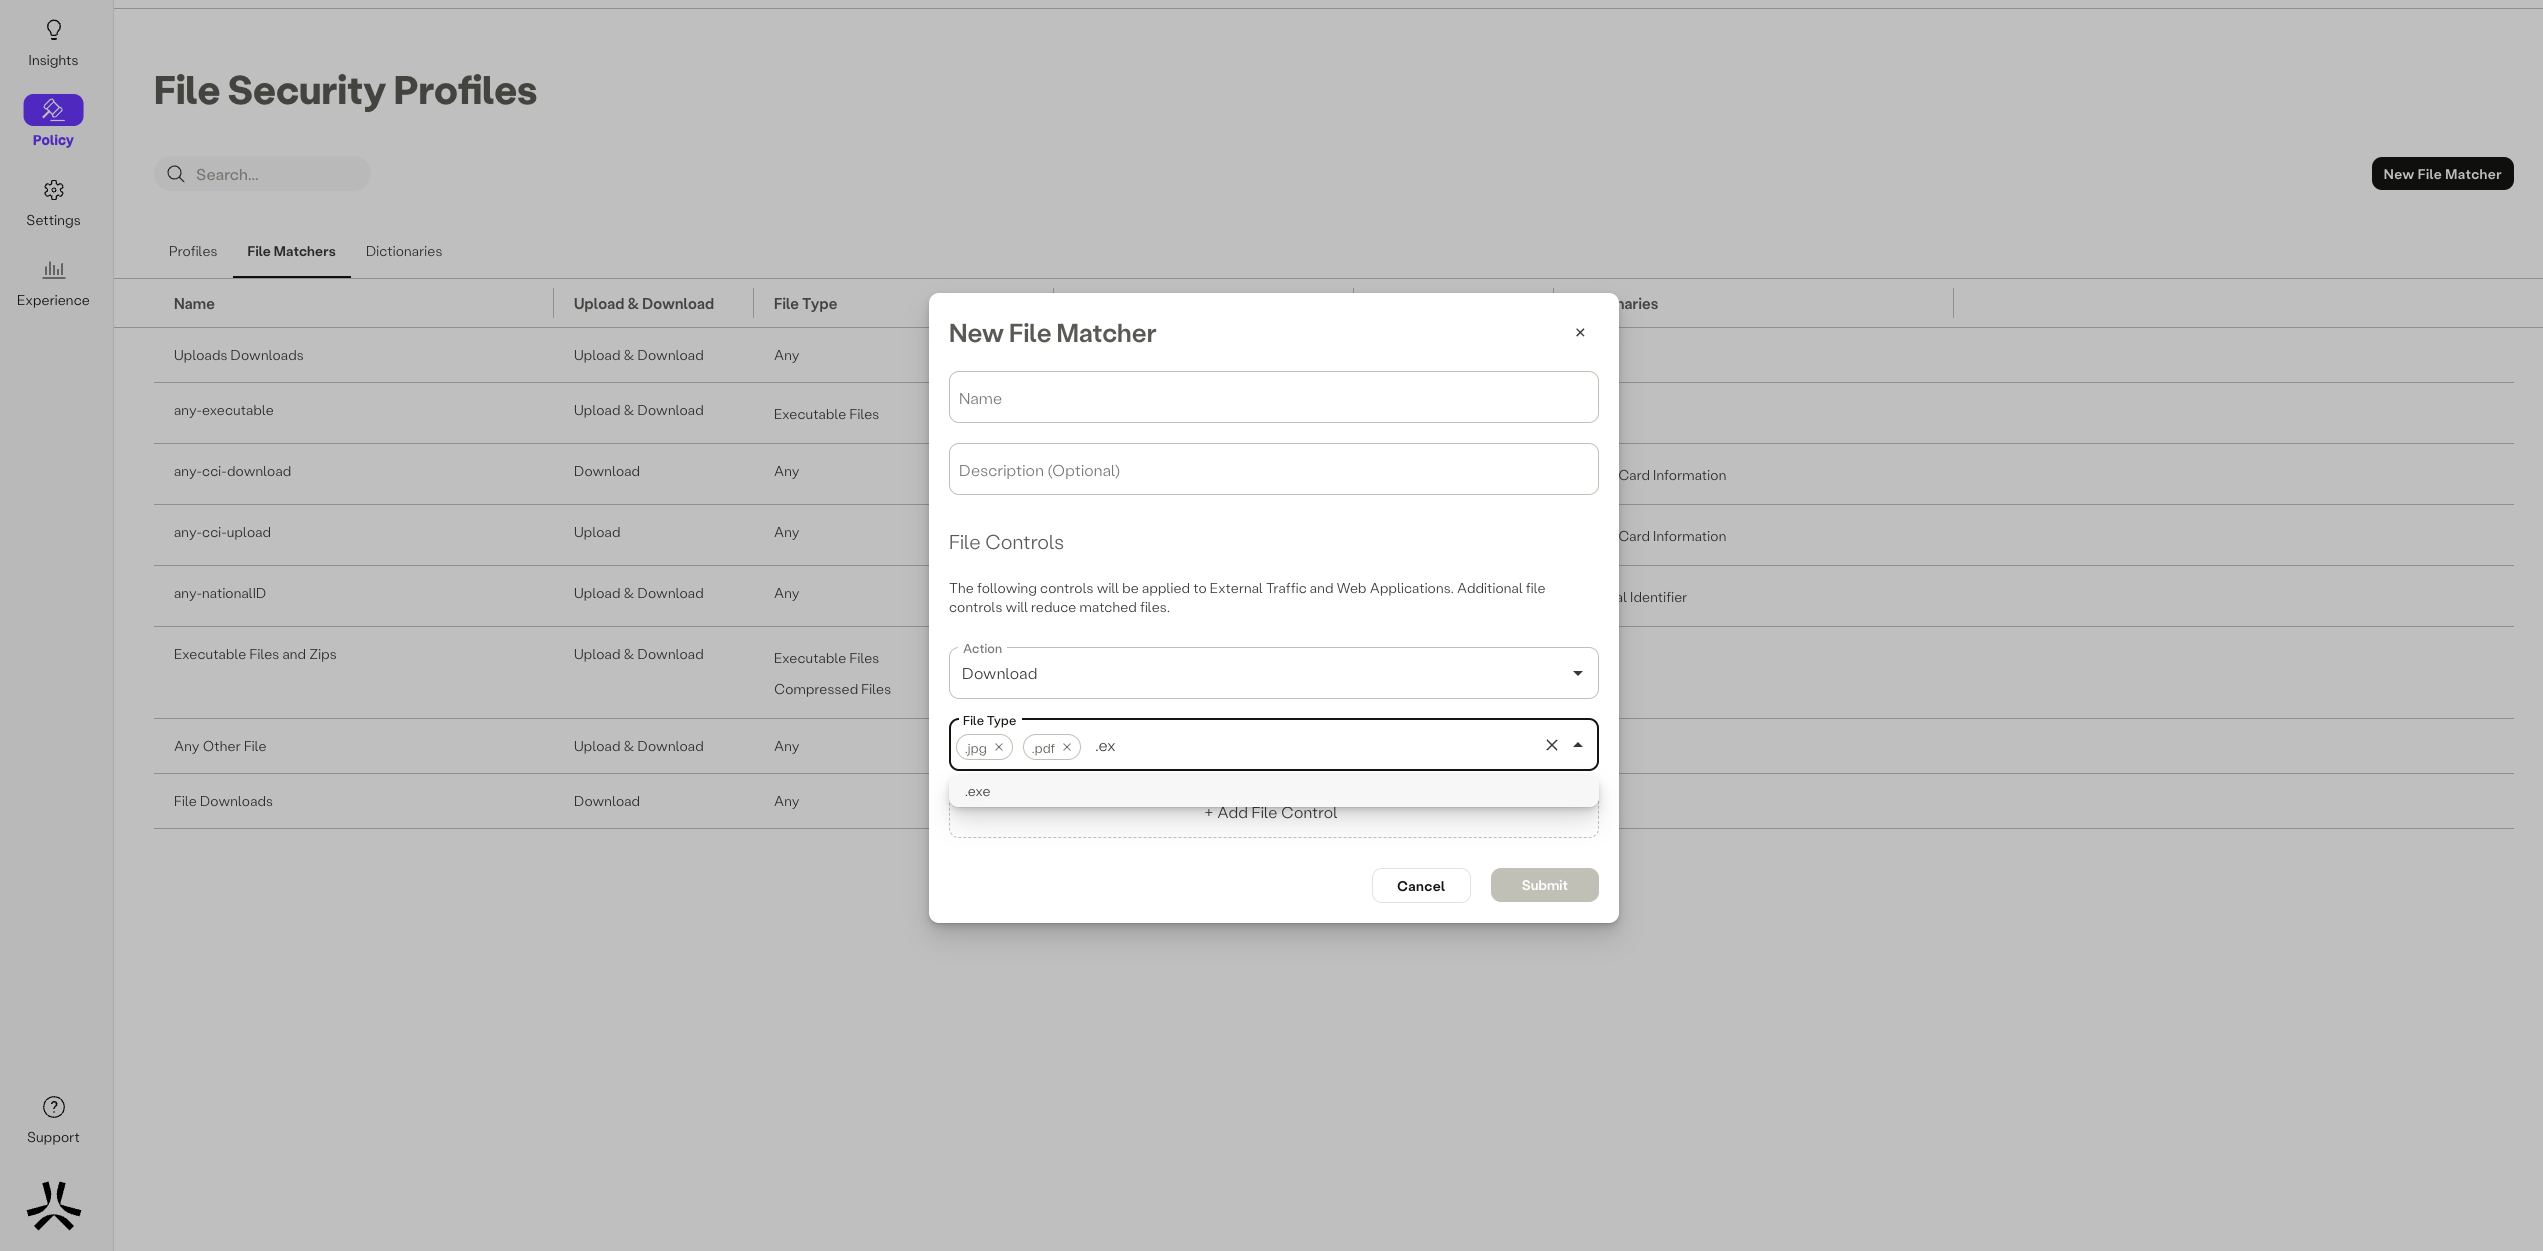Click the Cancel button

click(1420, 886)
